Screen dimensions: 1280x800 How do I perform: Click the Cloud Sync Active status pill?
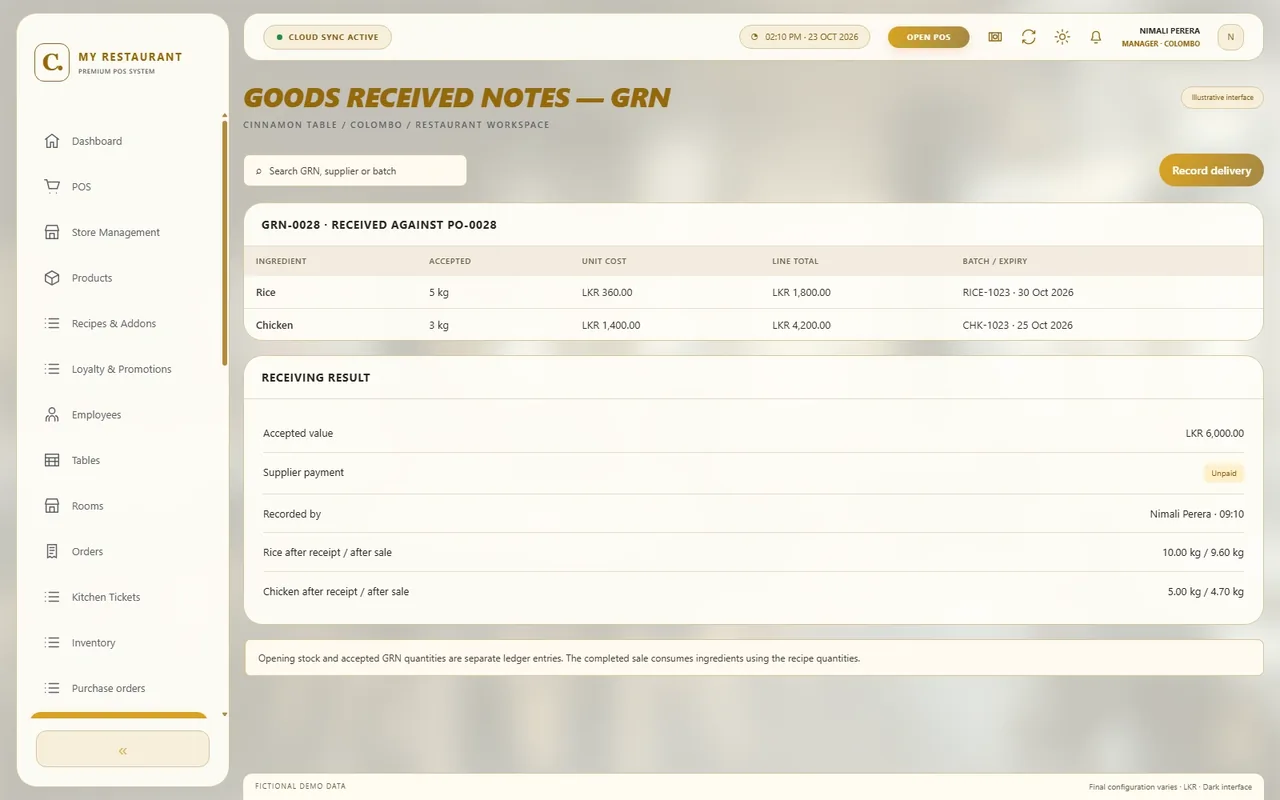point(327,37)
